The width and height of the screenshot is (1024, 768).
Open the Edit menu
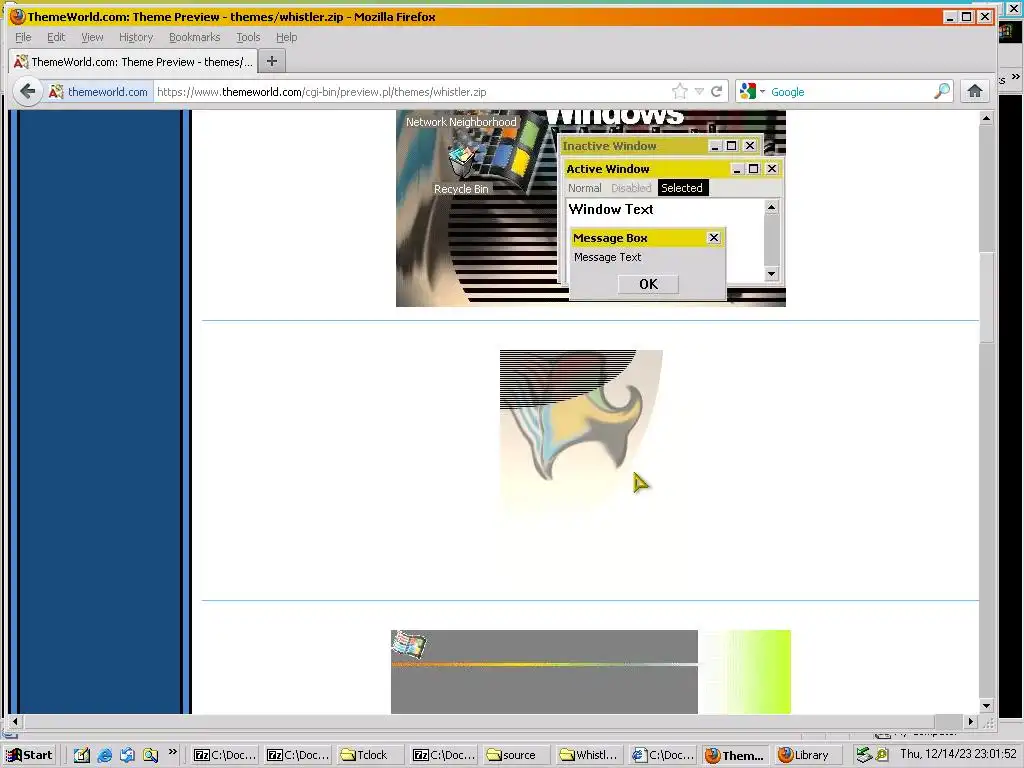[x=56, y=37]
